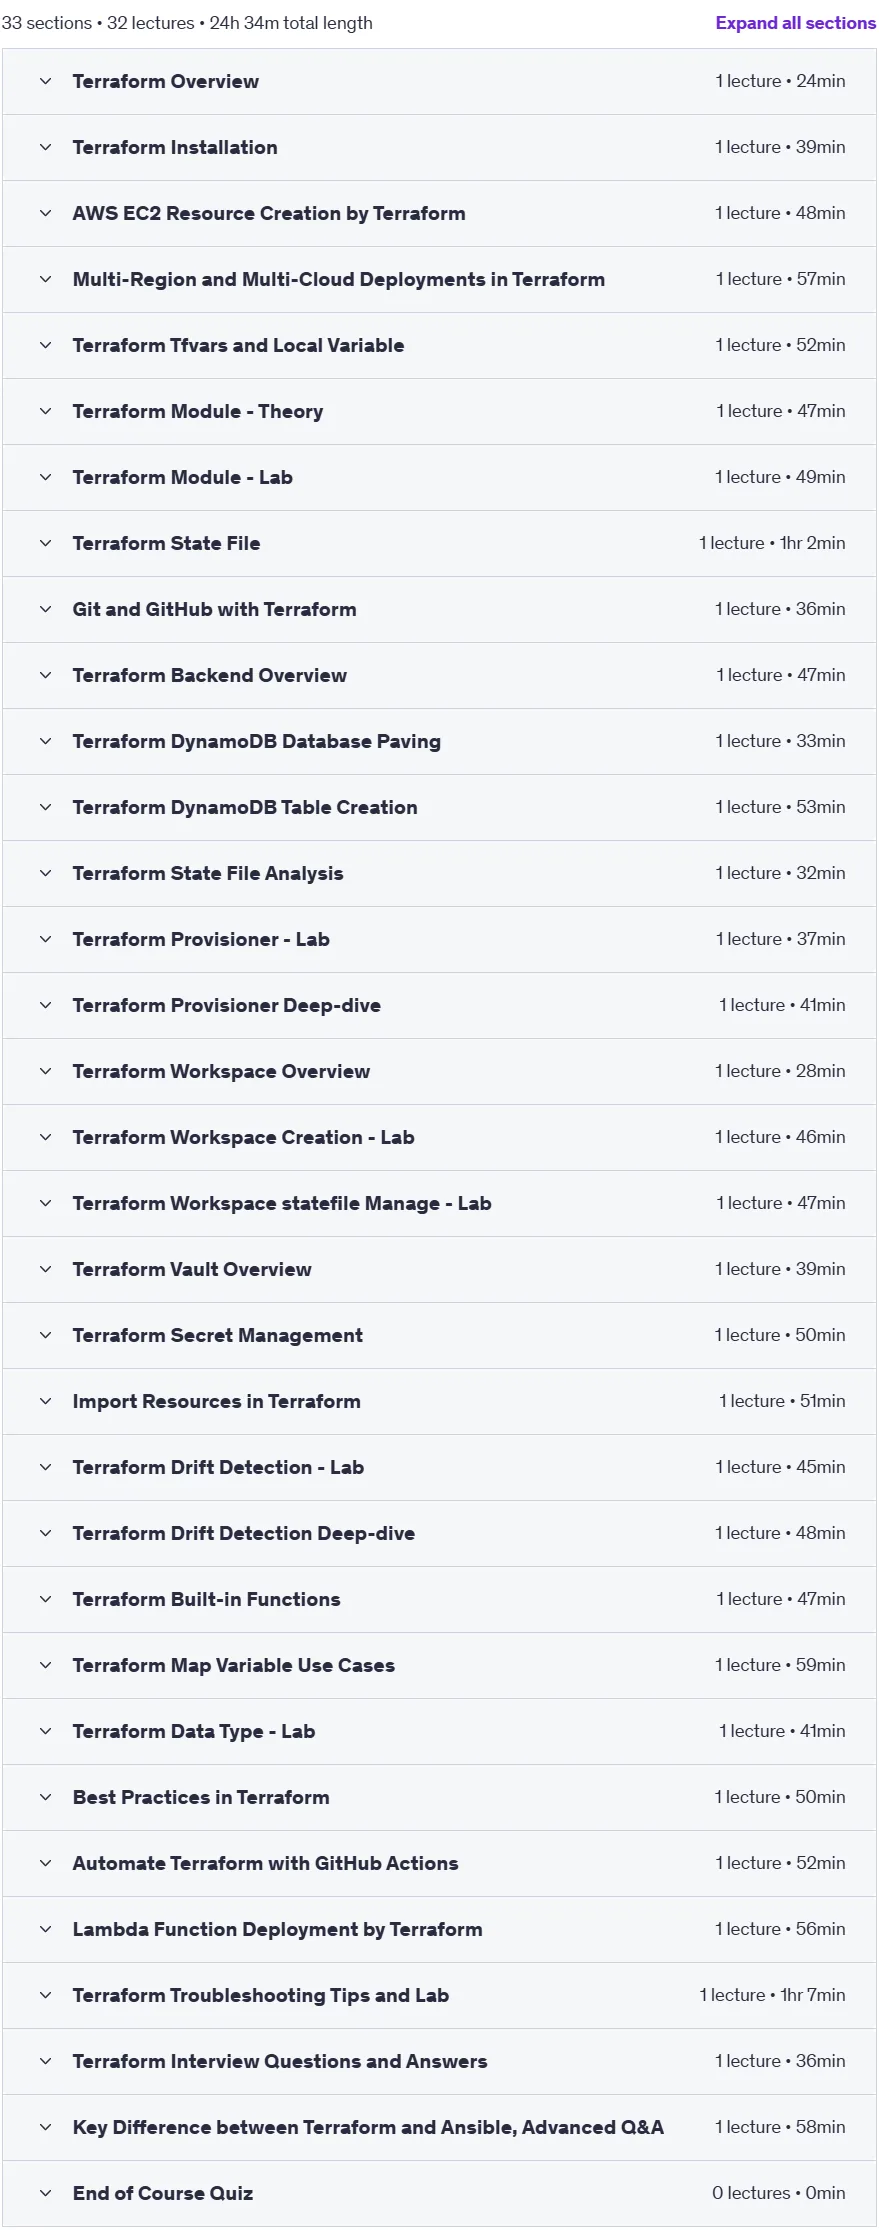Expand Terraform Drift Detection Deep-dive section
The height and width of the screenshot is (2230, 879).
tap(439, 1533)
